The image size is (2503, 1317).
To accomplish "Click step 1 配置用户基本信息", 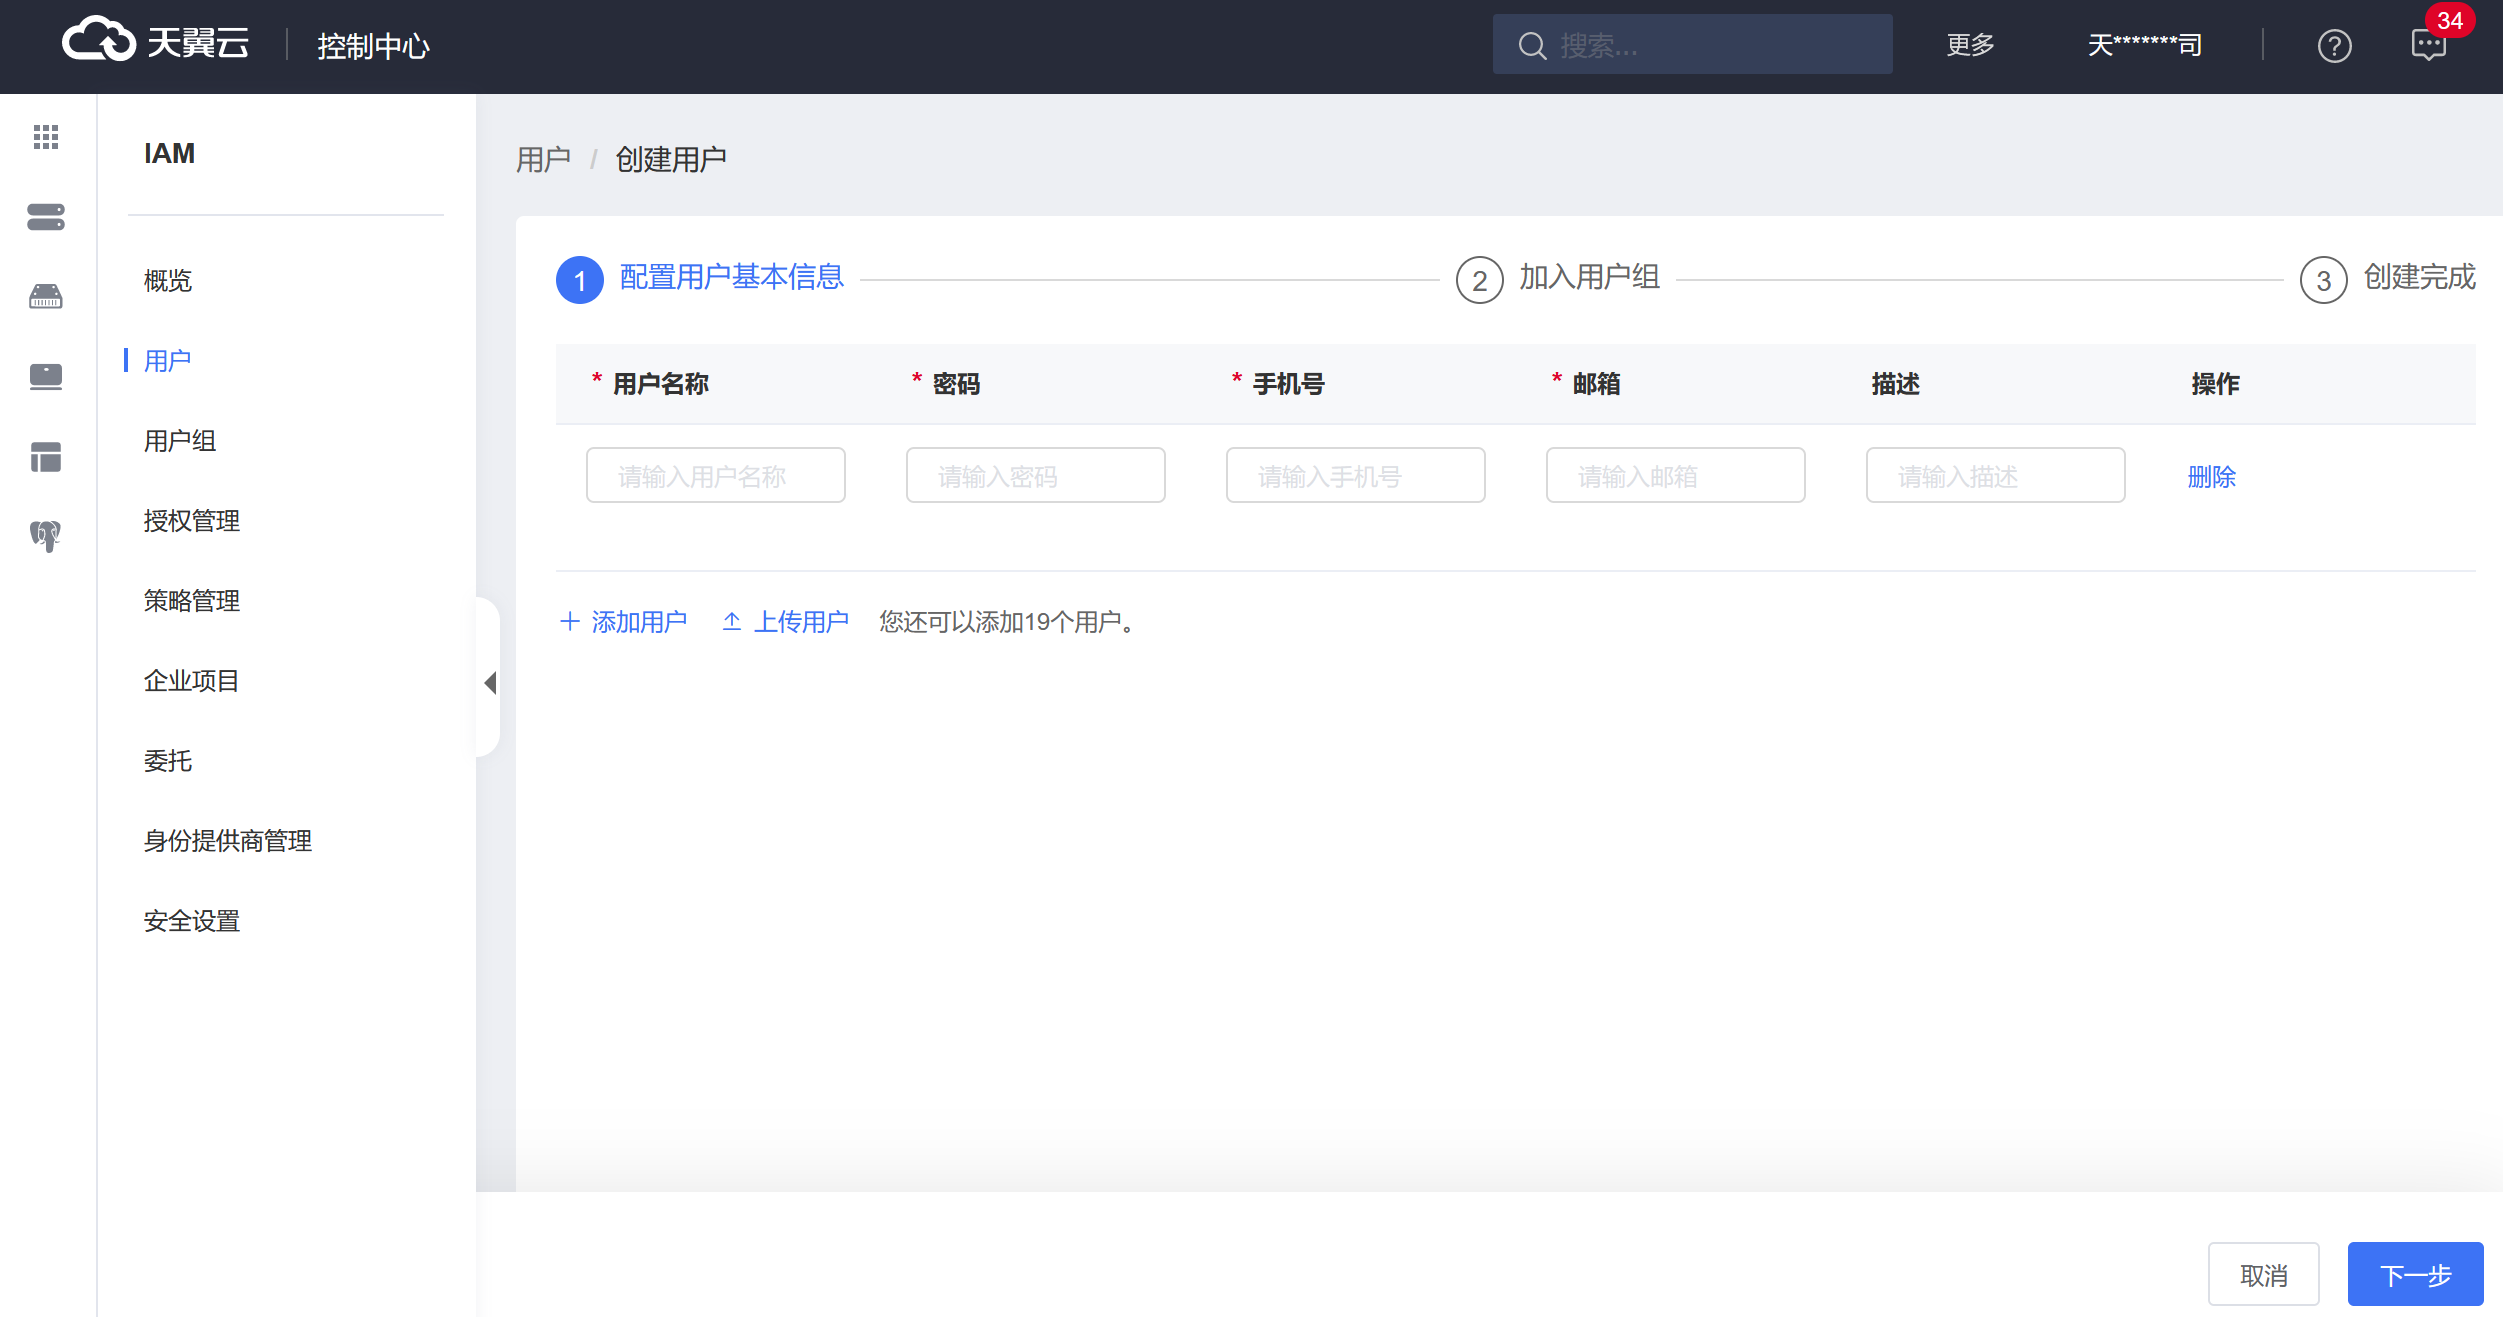I will click(x=700, y=279).
